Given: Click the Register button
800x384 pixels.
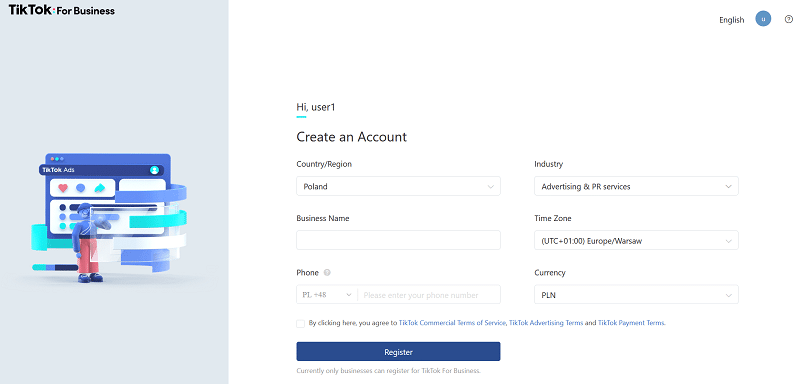Looking at the screenshot, I should click(x=398, y=352).
